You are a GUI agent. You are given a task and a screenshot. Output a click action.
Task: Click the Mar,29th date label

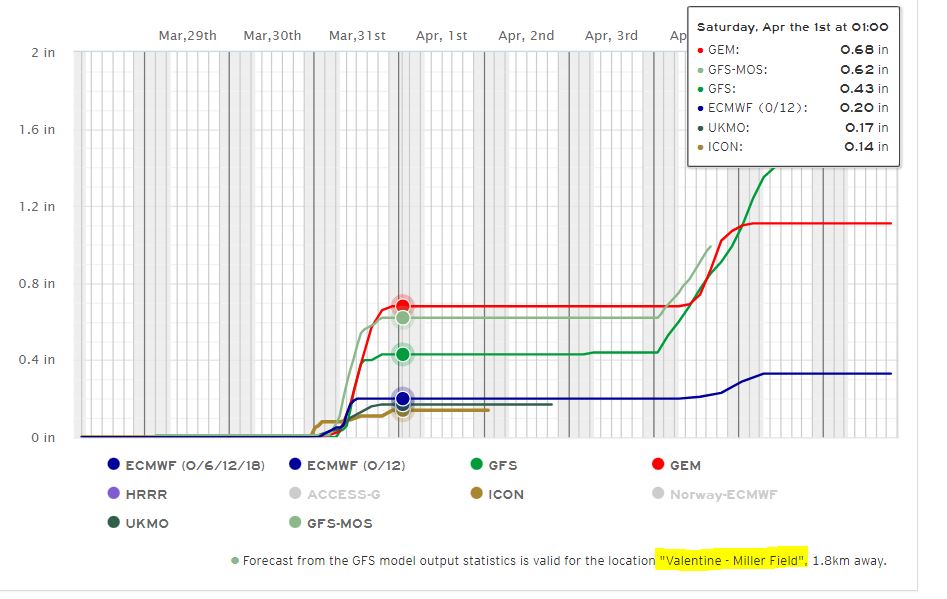187,36
